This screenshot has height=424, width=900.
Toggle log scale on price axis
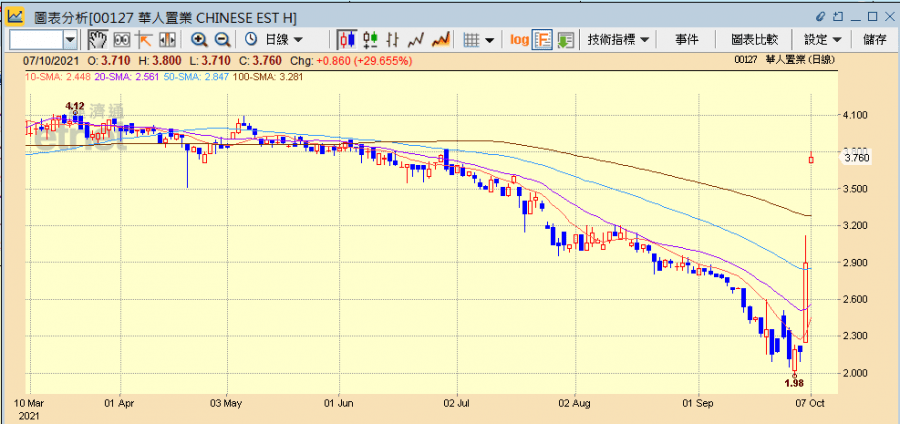pos(519,39)
